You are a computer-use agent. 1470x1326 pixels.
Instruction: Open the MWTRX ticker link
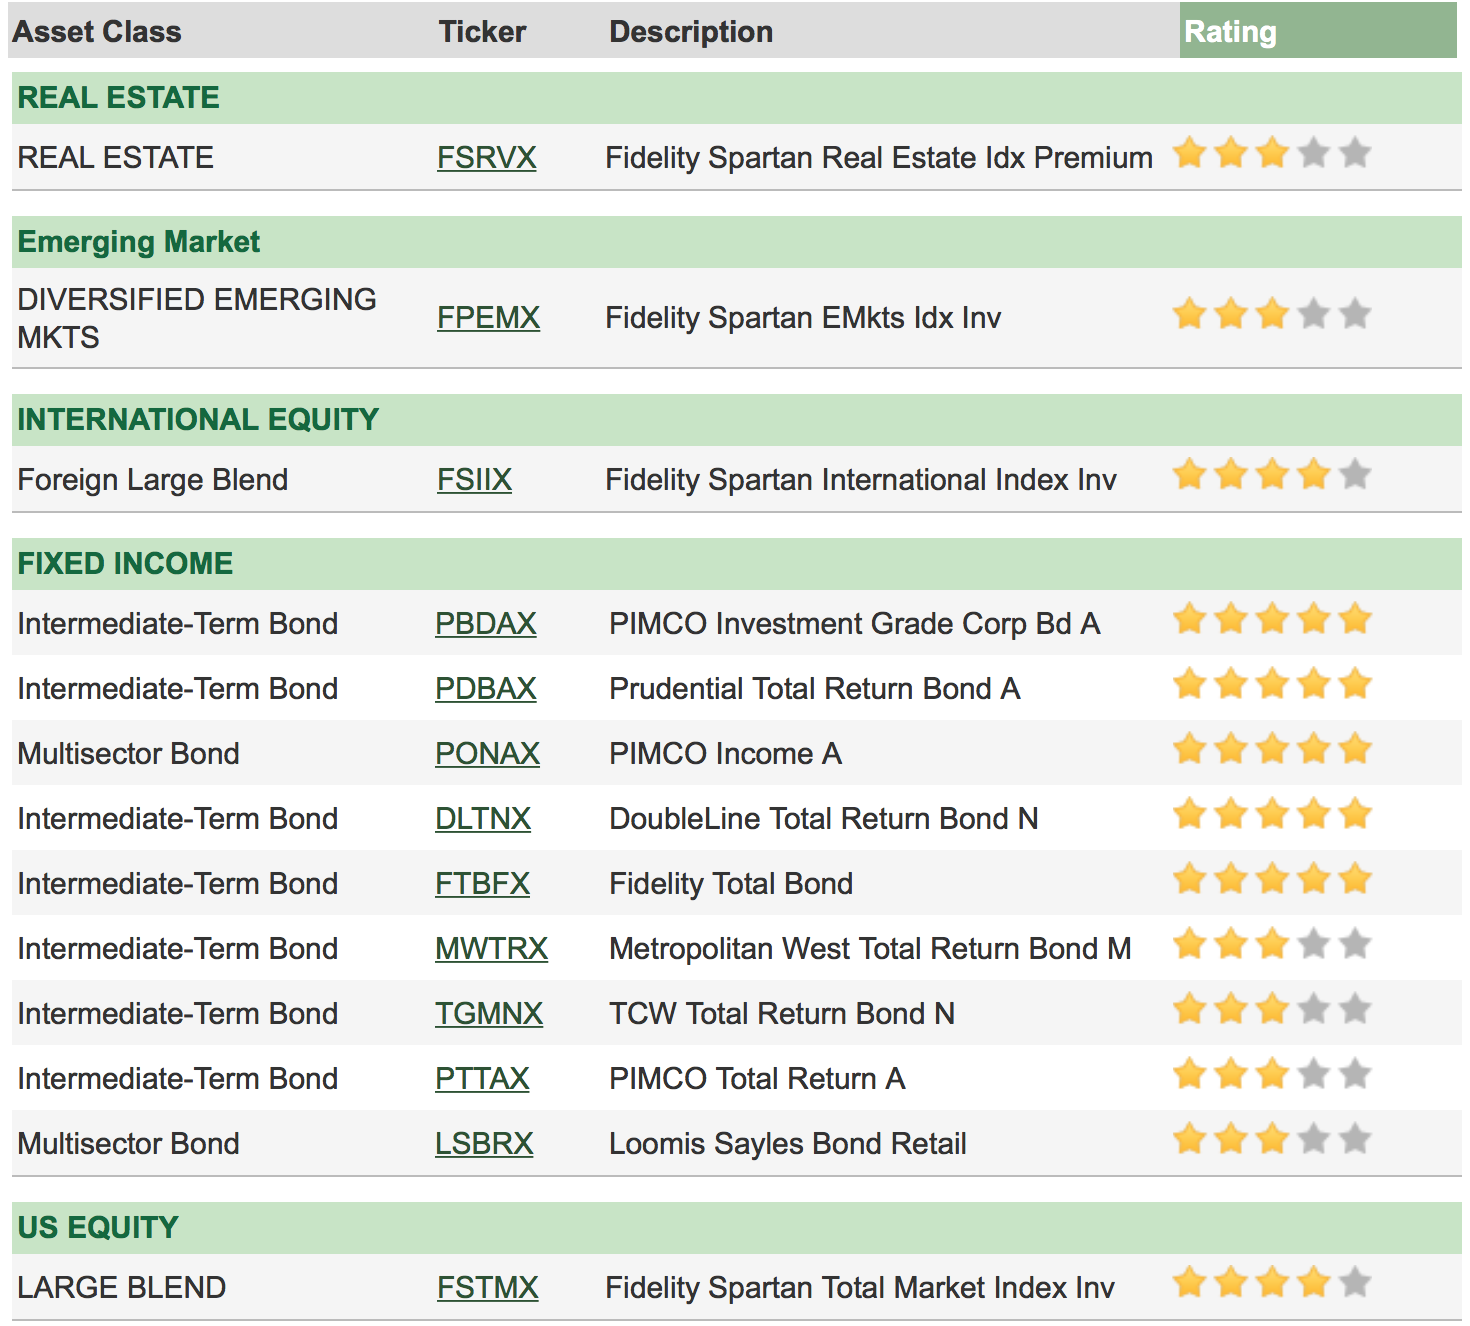[491, 949]
